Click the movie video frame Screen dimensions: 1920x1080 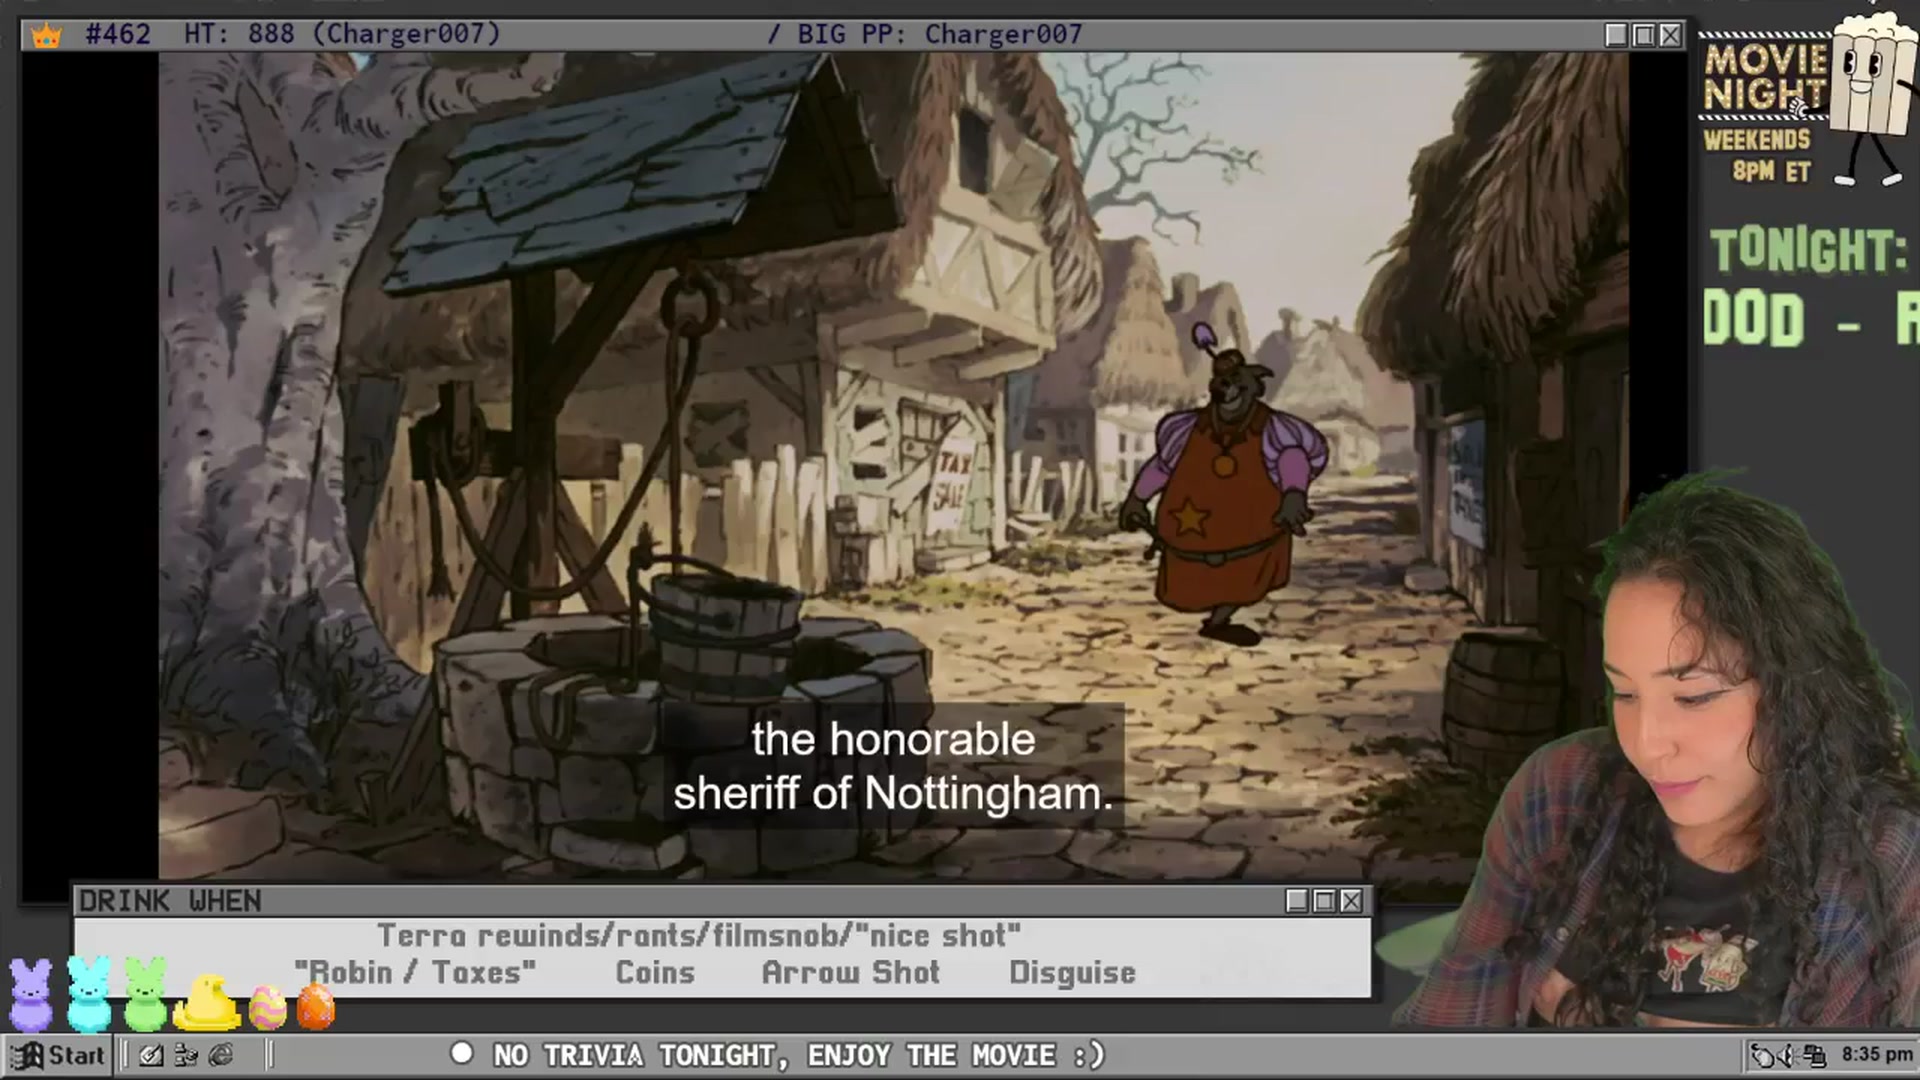(893, 466)
